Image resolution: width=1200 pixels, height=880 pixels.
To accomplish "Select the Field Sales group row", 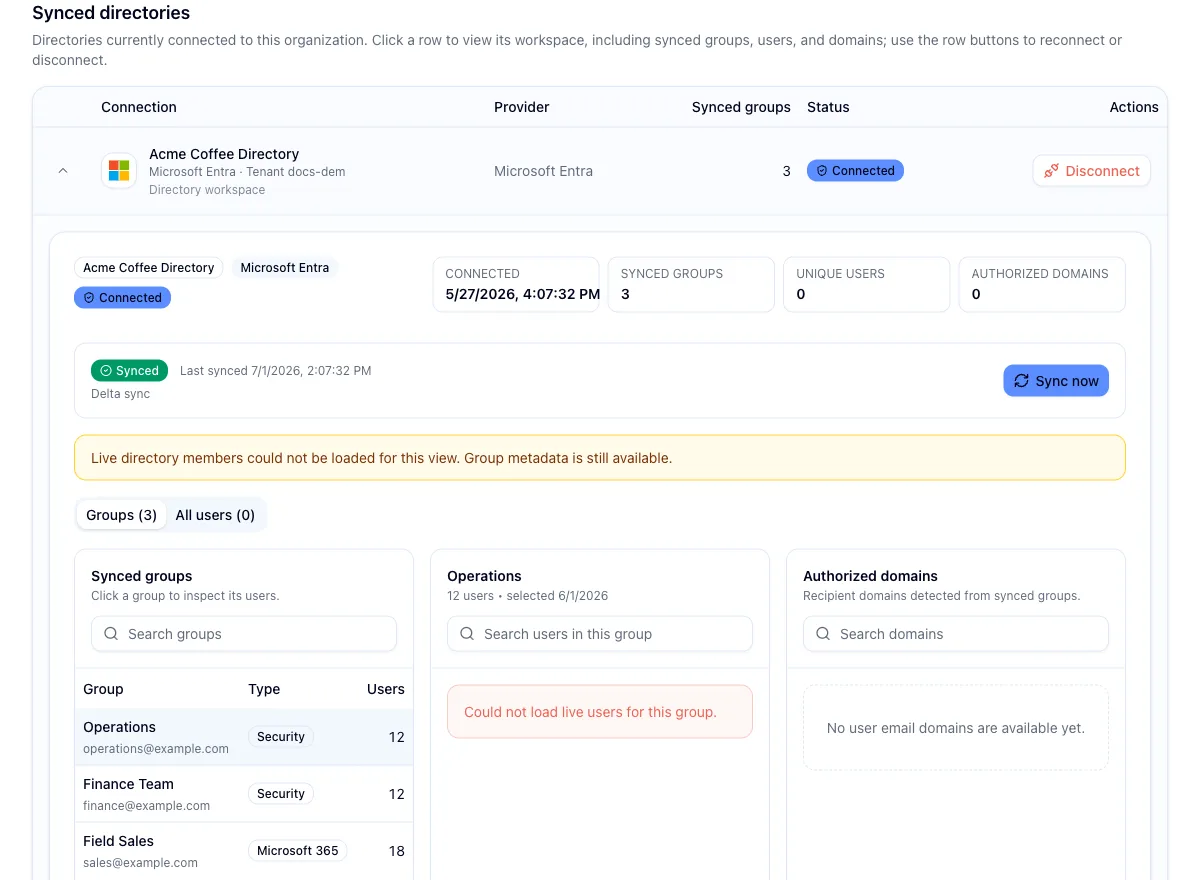I will point(244,851).
